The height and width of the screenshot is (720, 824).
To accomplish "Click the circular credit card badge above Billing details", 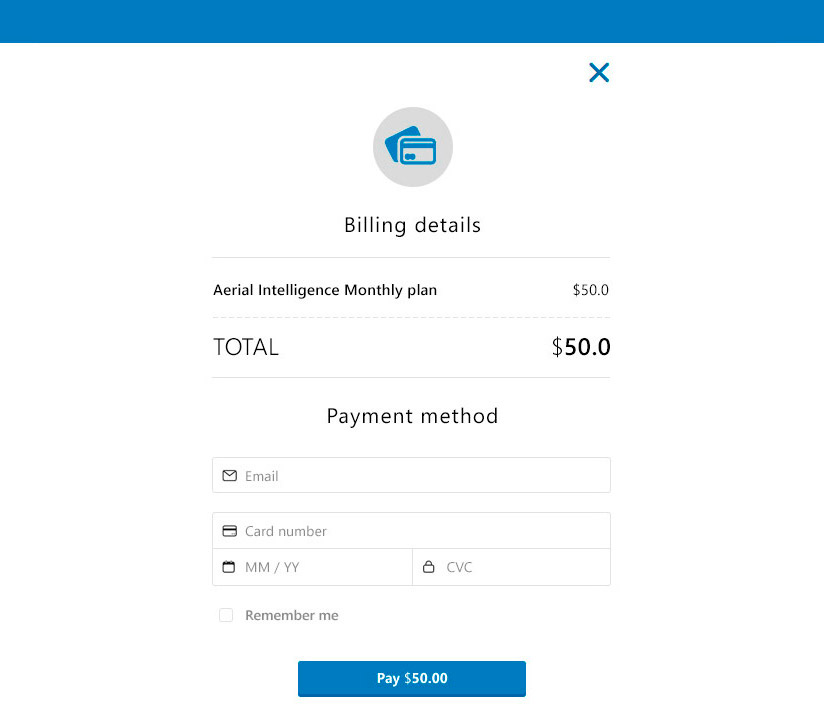I will point(412,147).
